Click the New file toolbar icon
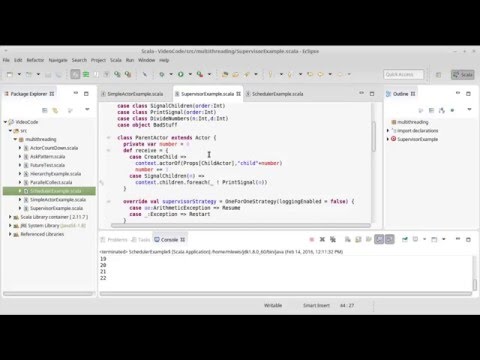Screen dimensions: 480x360 click(10, 74)
